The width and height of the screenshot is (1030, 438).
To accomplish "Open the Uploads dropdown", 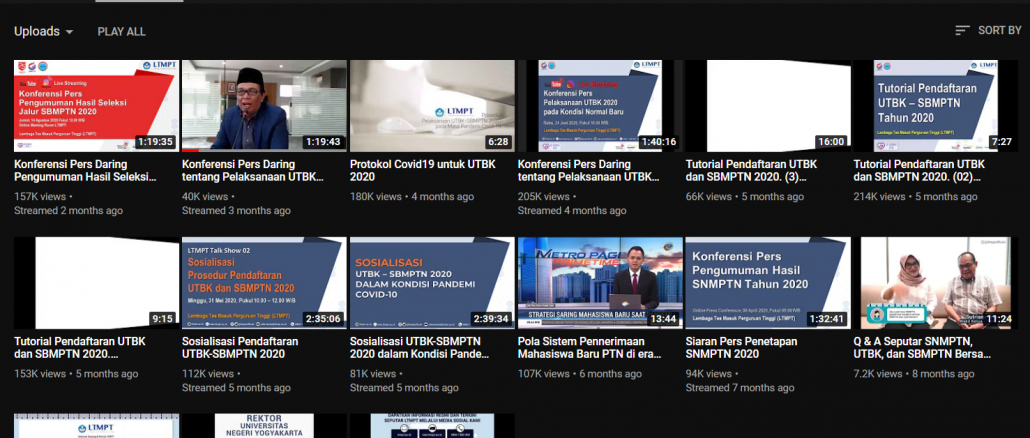I will [43, 32].
